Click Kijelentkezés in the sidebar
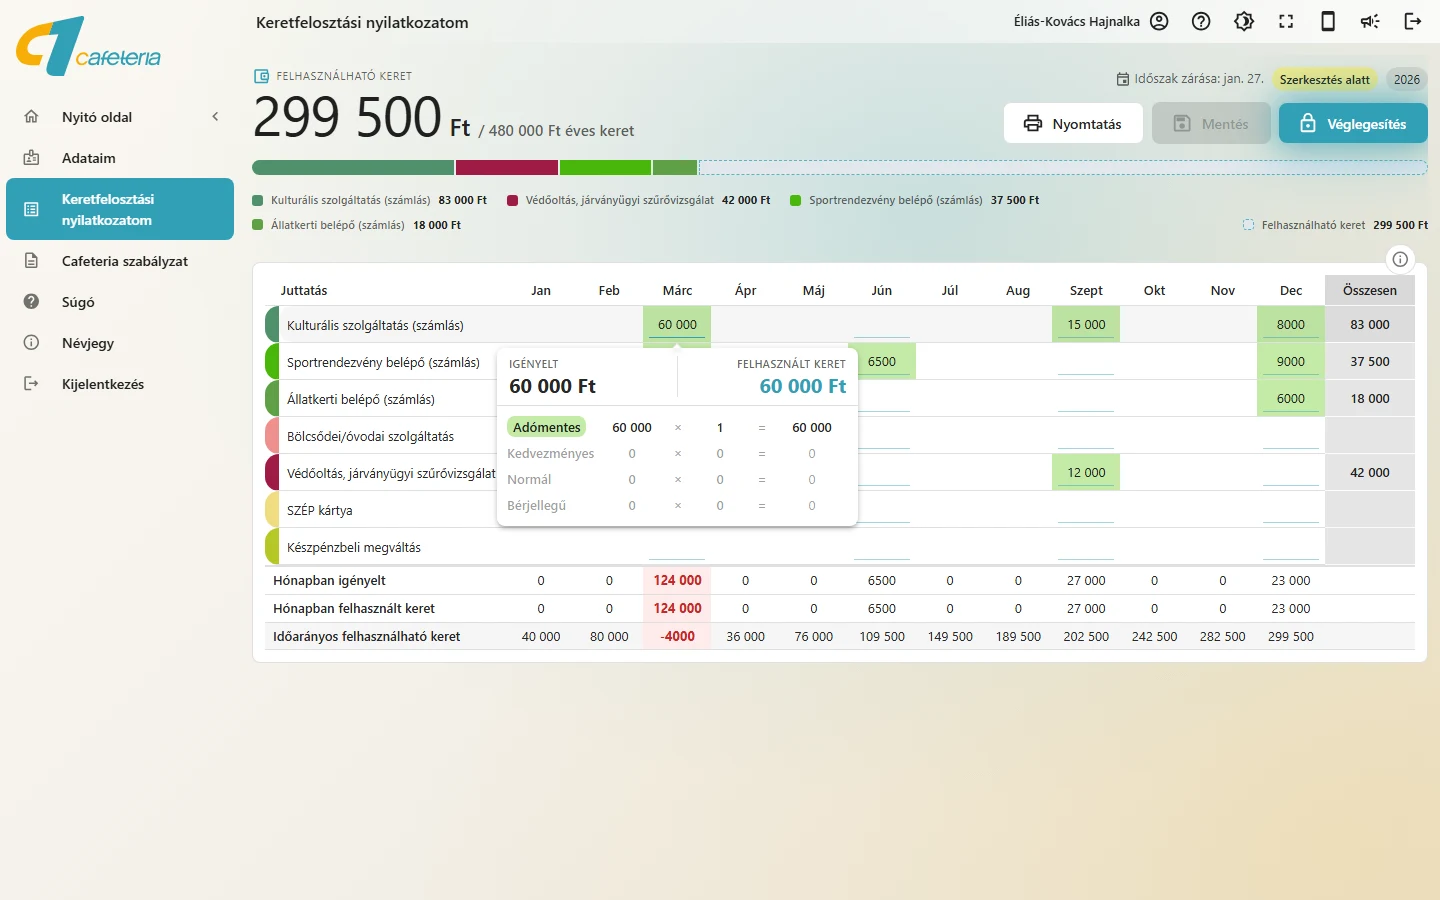 [x=120, y=384]
